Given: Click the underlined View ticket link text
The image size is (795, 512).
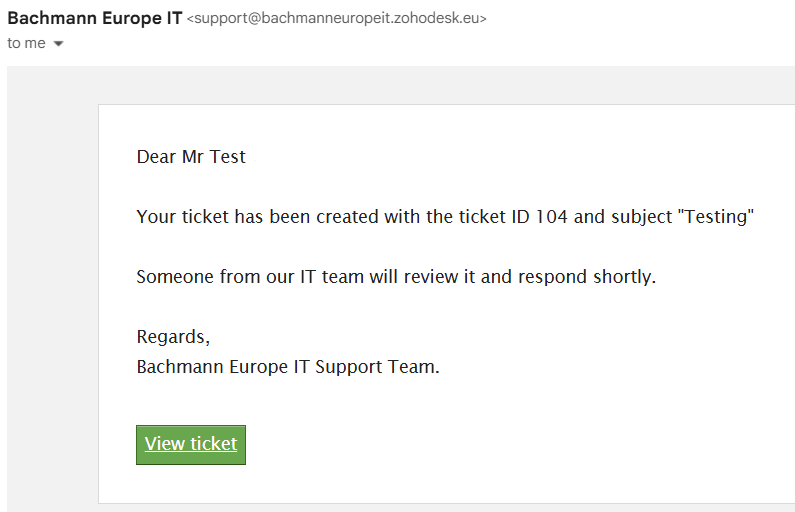Looking at the screenshot, I should 191,444.
